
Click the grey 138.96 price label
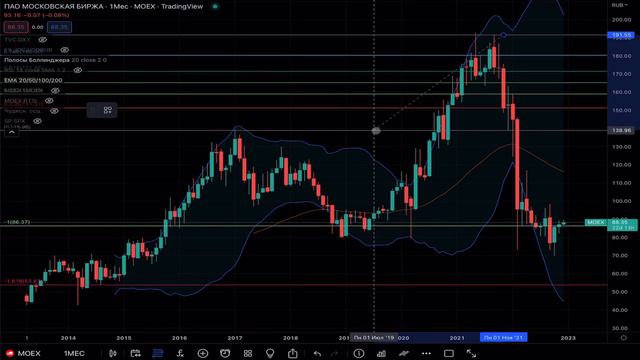[621, 131]
